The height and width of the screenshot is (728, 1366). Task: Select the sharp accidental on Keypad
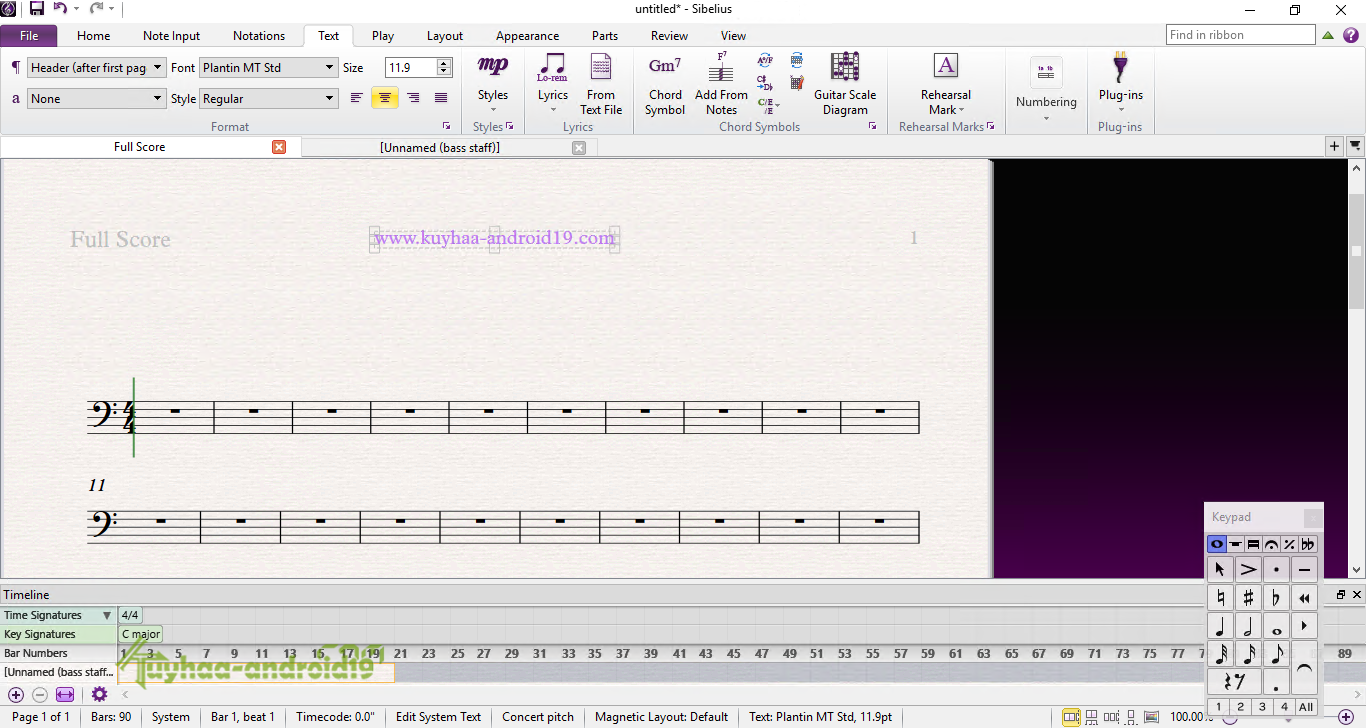coord(1248,598)
